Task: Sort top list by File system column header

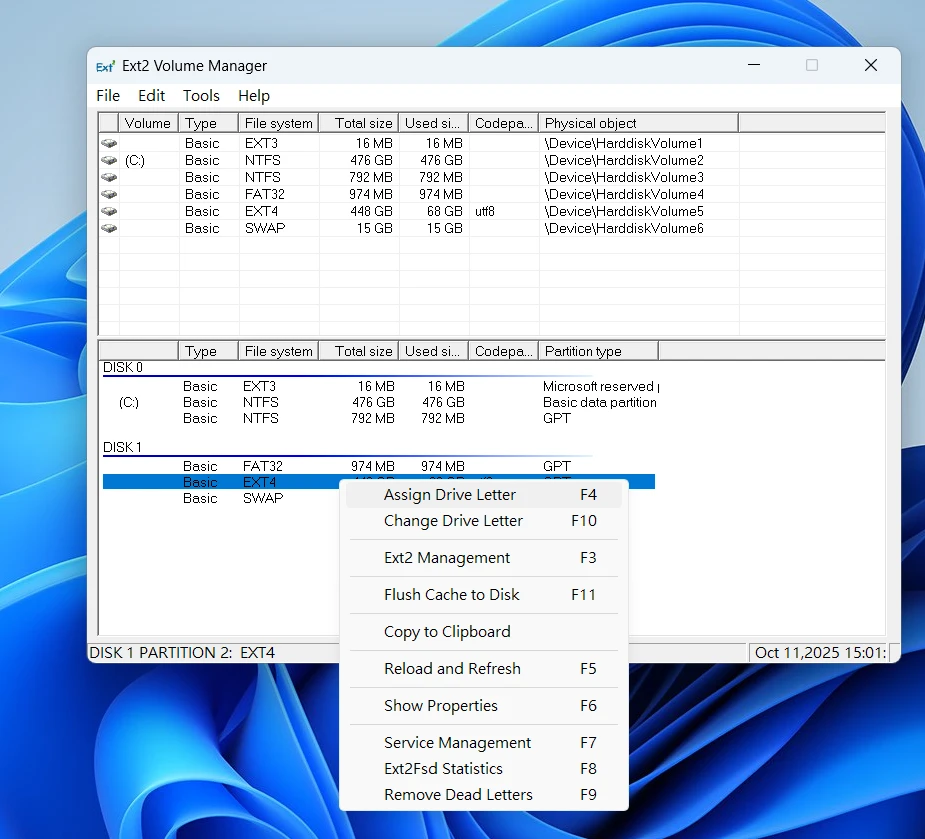Action: pos(278,123)
